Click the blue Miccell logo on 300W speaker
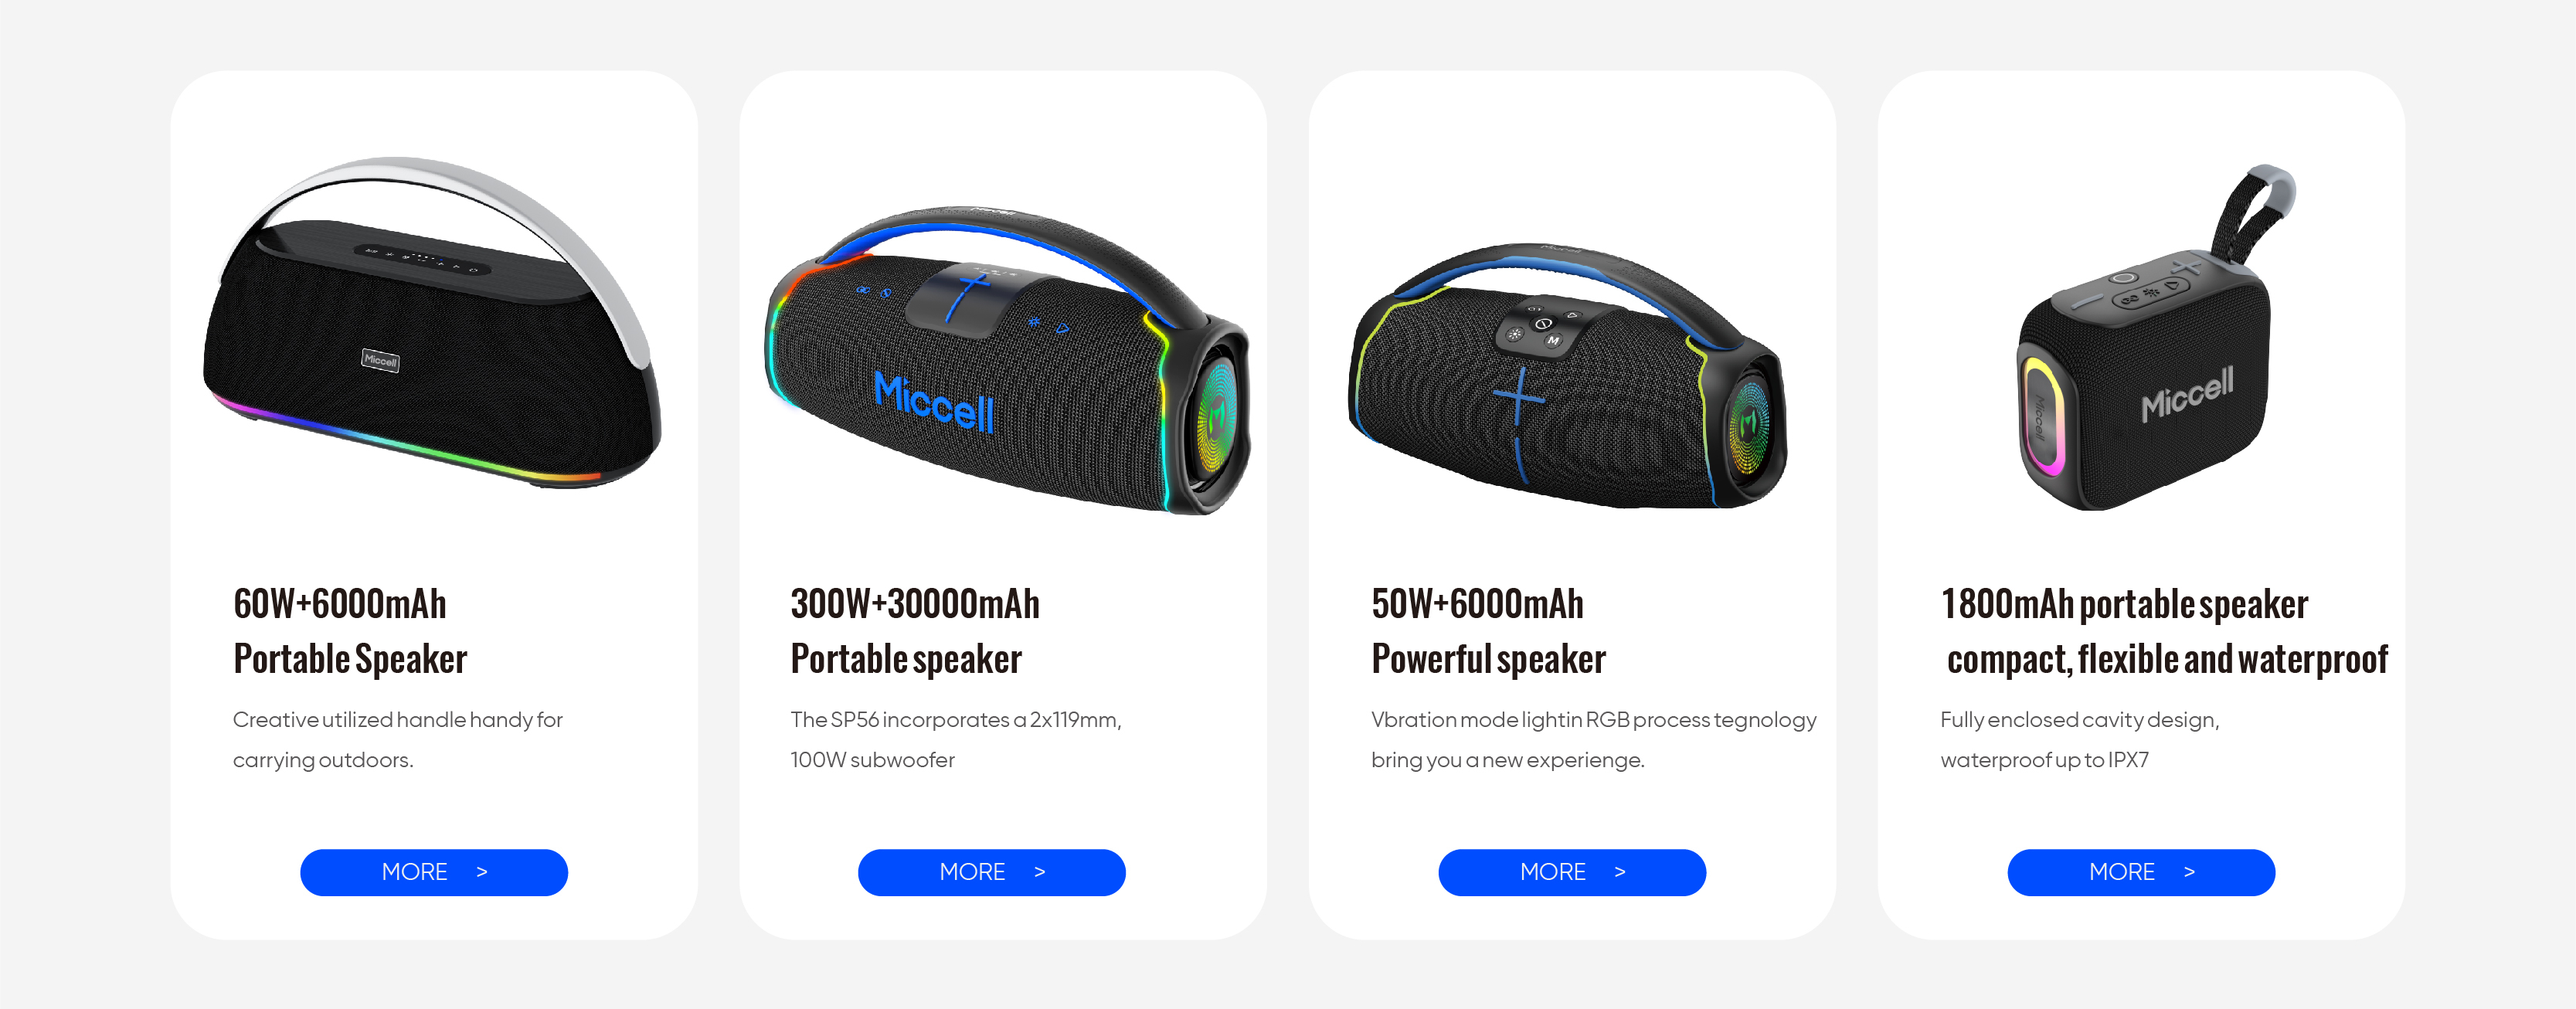The image size is (2576, 1009). (934, 403)
